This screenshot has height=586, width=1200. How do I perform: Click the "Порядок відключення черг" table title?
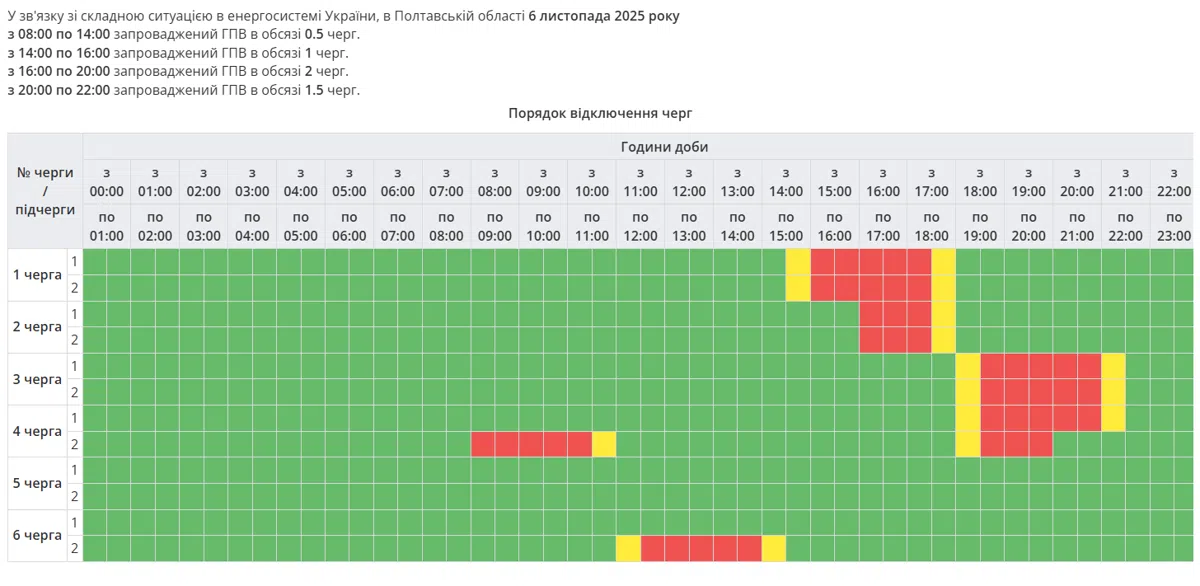pos(600,113)
